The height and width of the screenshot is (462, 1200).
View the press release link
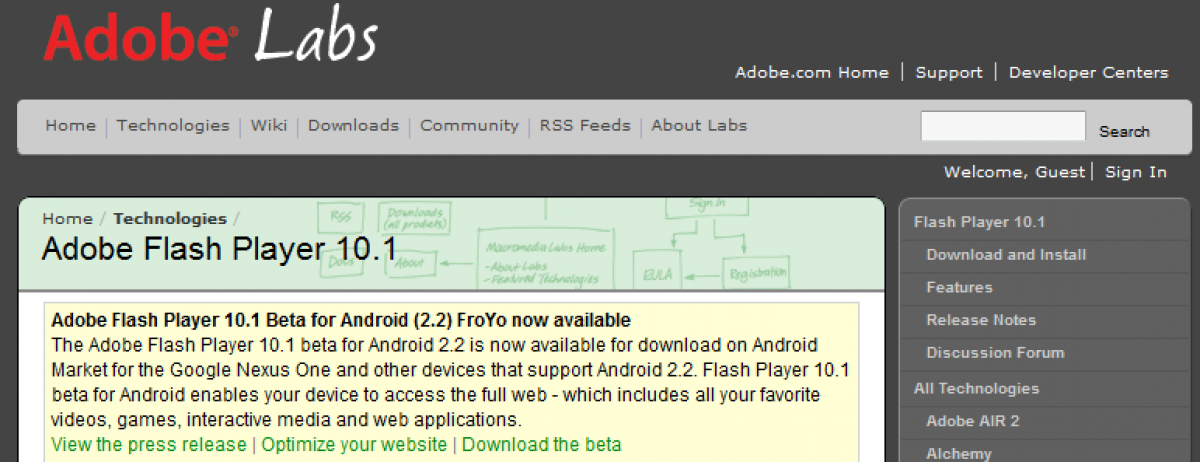149,445
